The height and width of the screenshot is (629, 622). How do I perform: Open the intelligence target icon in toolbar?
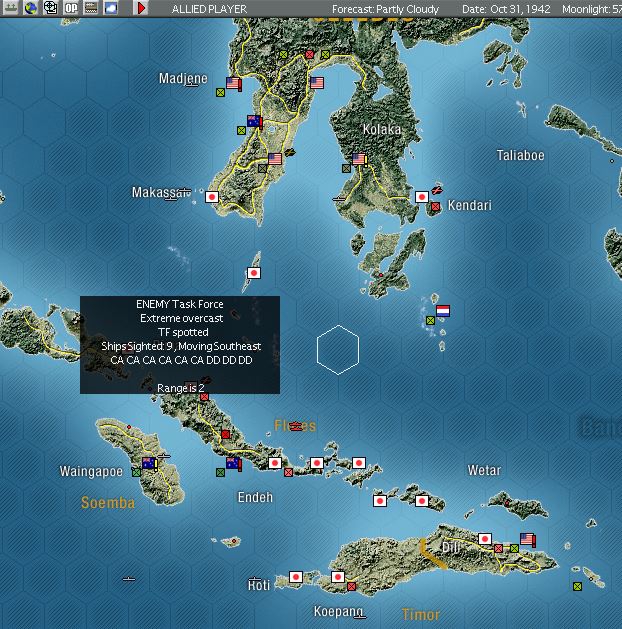pyautogui.click(x=51, y=8)
